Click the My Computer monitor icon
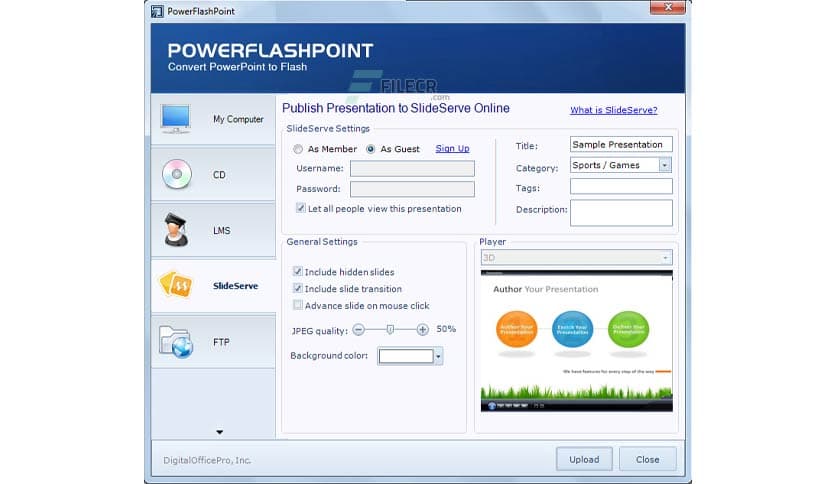 [x=175, y=118]
